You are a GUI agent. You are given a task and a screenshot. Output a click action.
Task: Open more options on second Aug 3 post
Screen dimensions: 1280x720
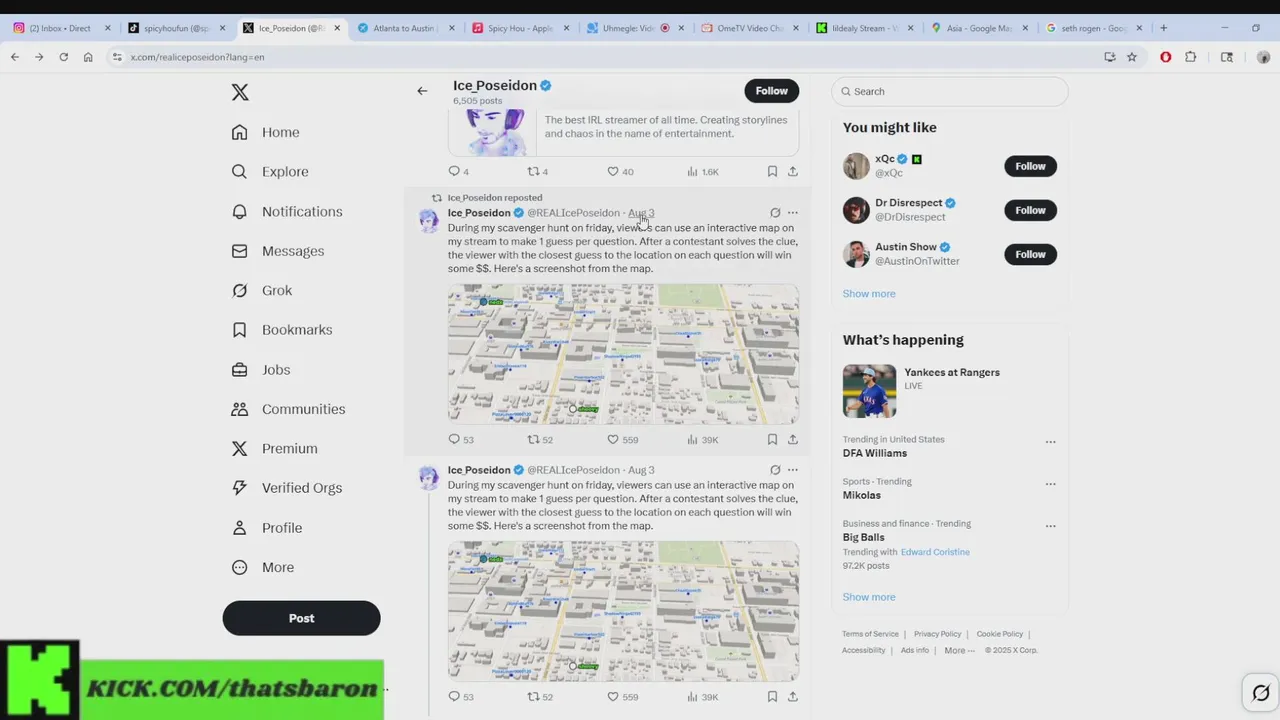793,470
